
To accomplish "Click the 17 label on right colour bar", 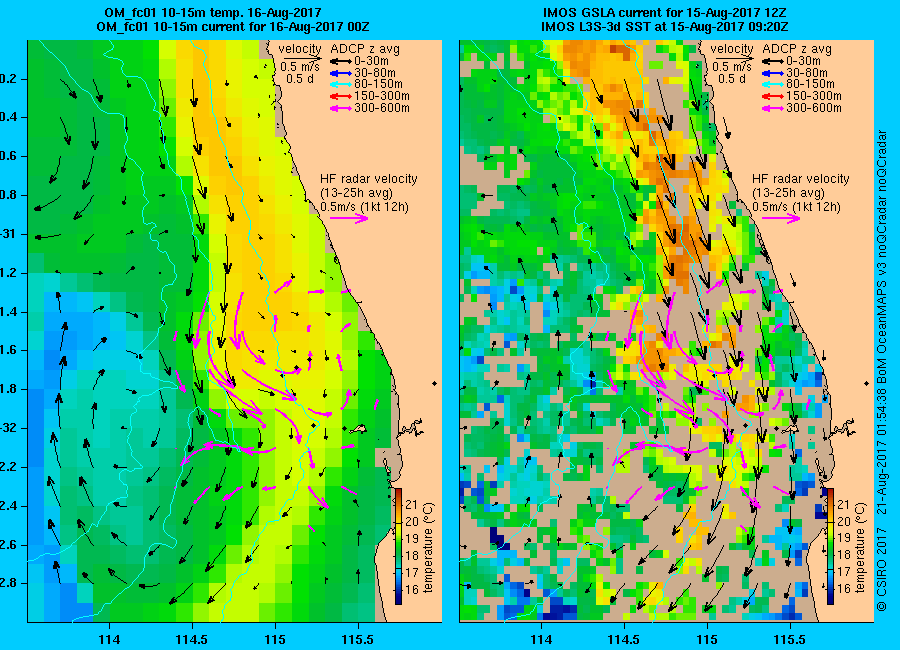I will (843, 572).
